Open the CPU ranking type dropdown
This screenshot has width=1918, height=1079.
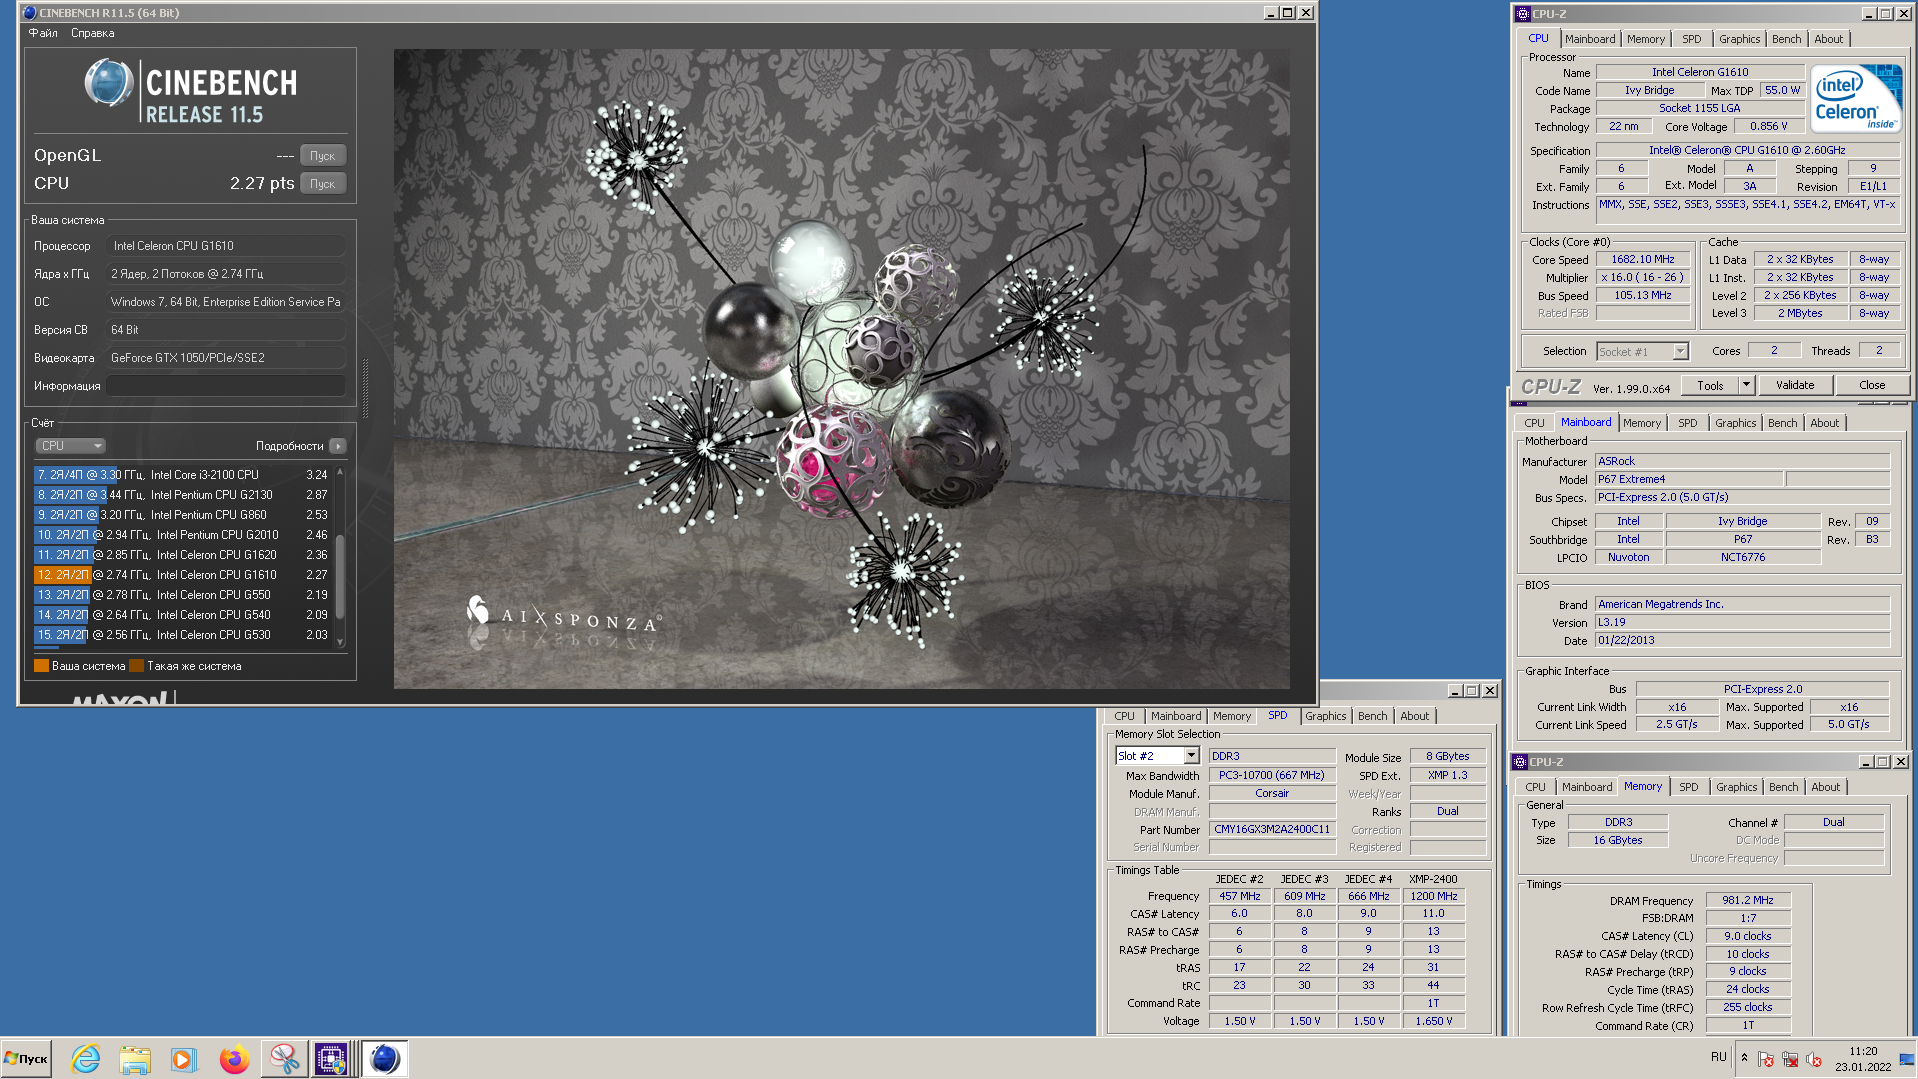point(70,446)
